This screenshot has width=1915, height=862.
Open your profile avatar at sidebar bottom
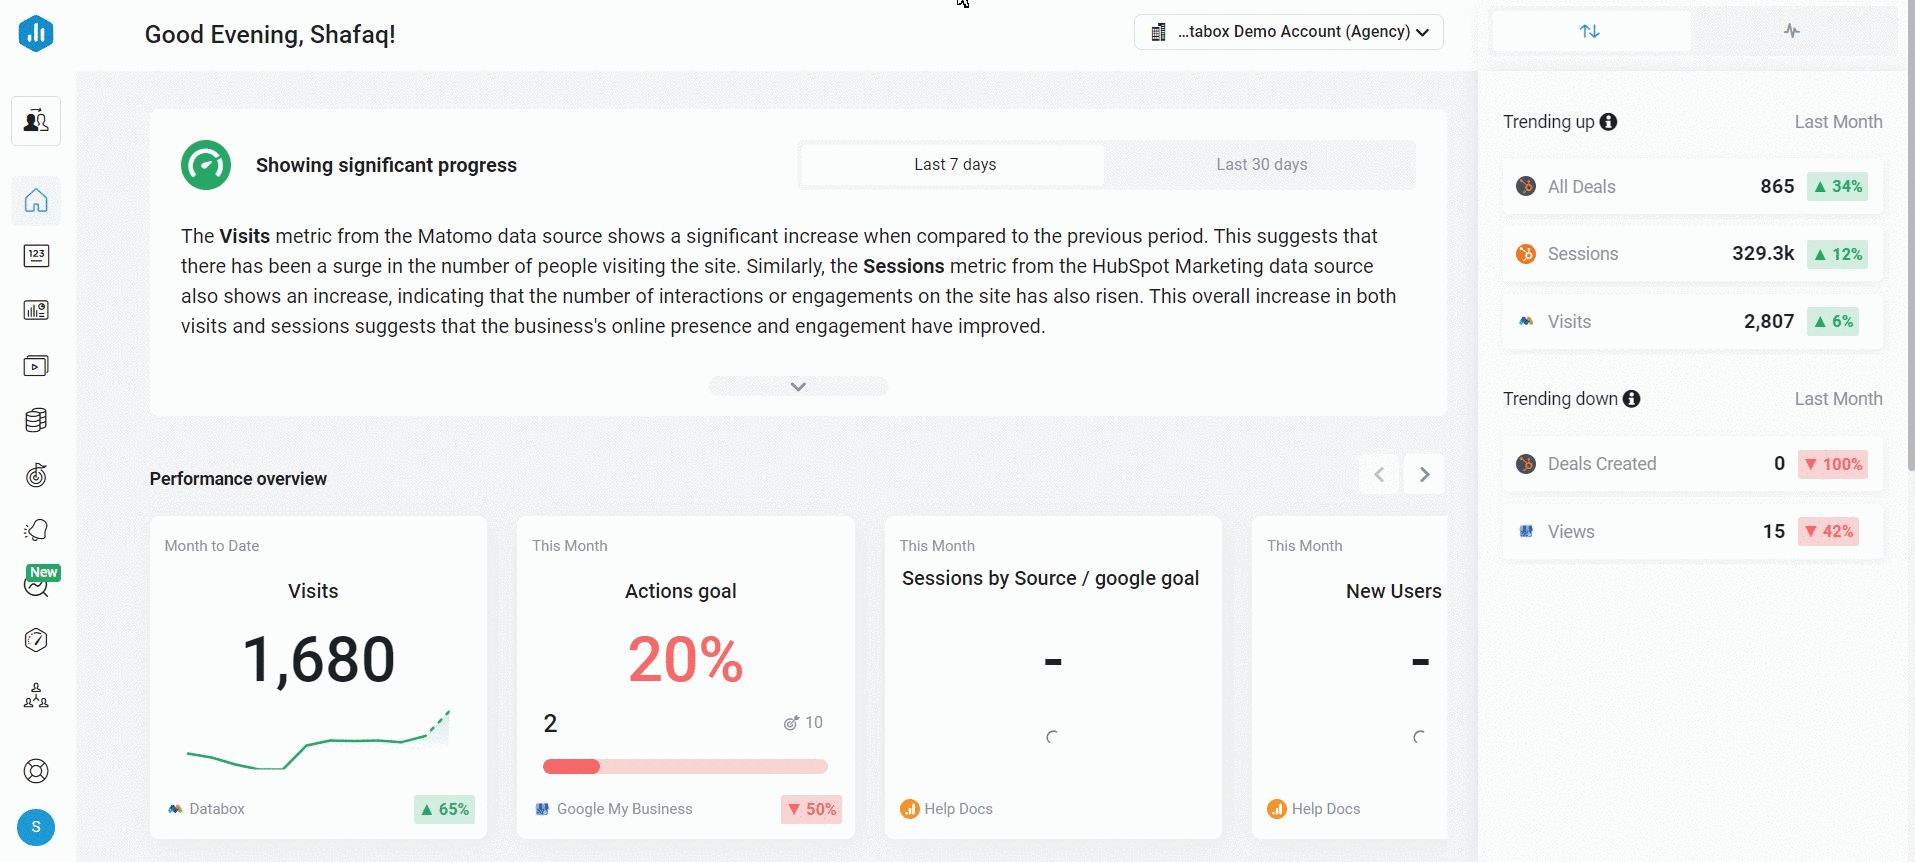tap(36, 828)
